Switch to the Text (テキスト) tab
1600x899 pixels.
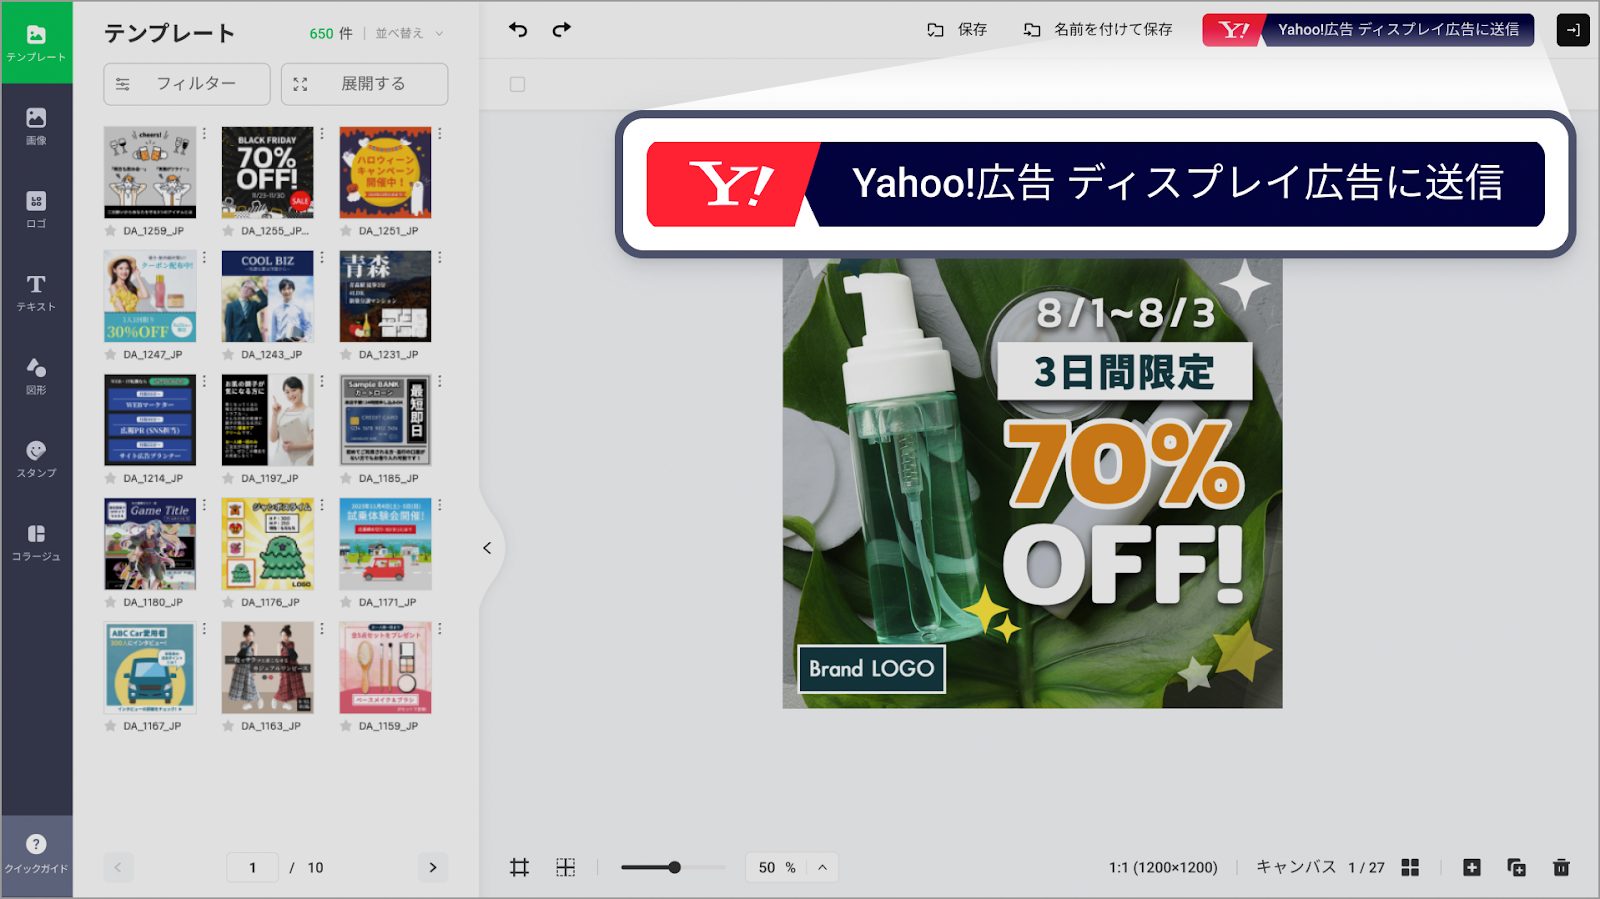point(36,293)
